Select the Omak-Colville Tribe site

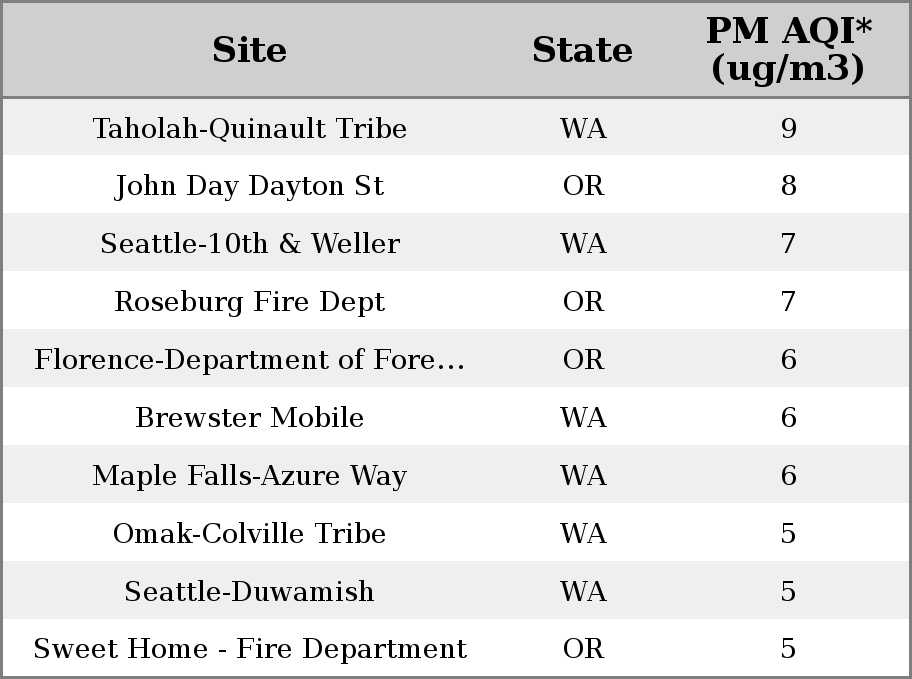(250, 533)
